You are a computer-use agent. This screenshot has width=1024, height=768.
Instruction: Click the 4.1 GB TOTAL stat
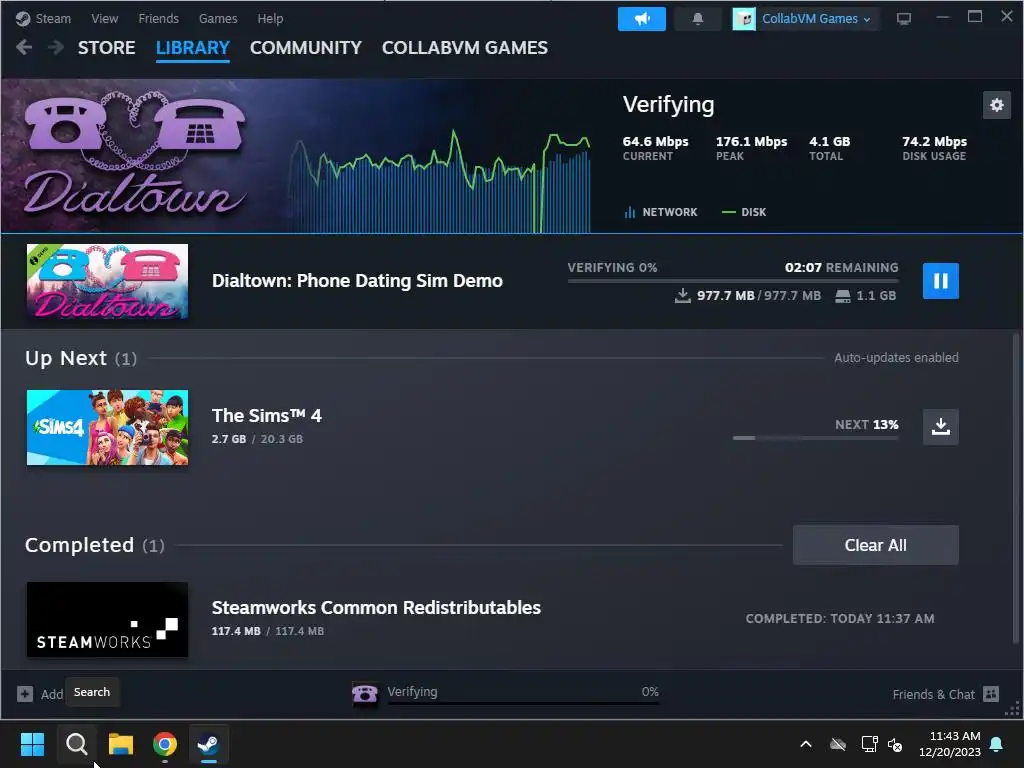pos(829,148)
